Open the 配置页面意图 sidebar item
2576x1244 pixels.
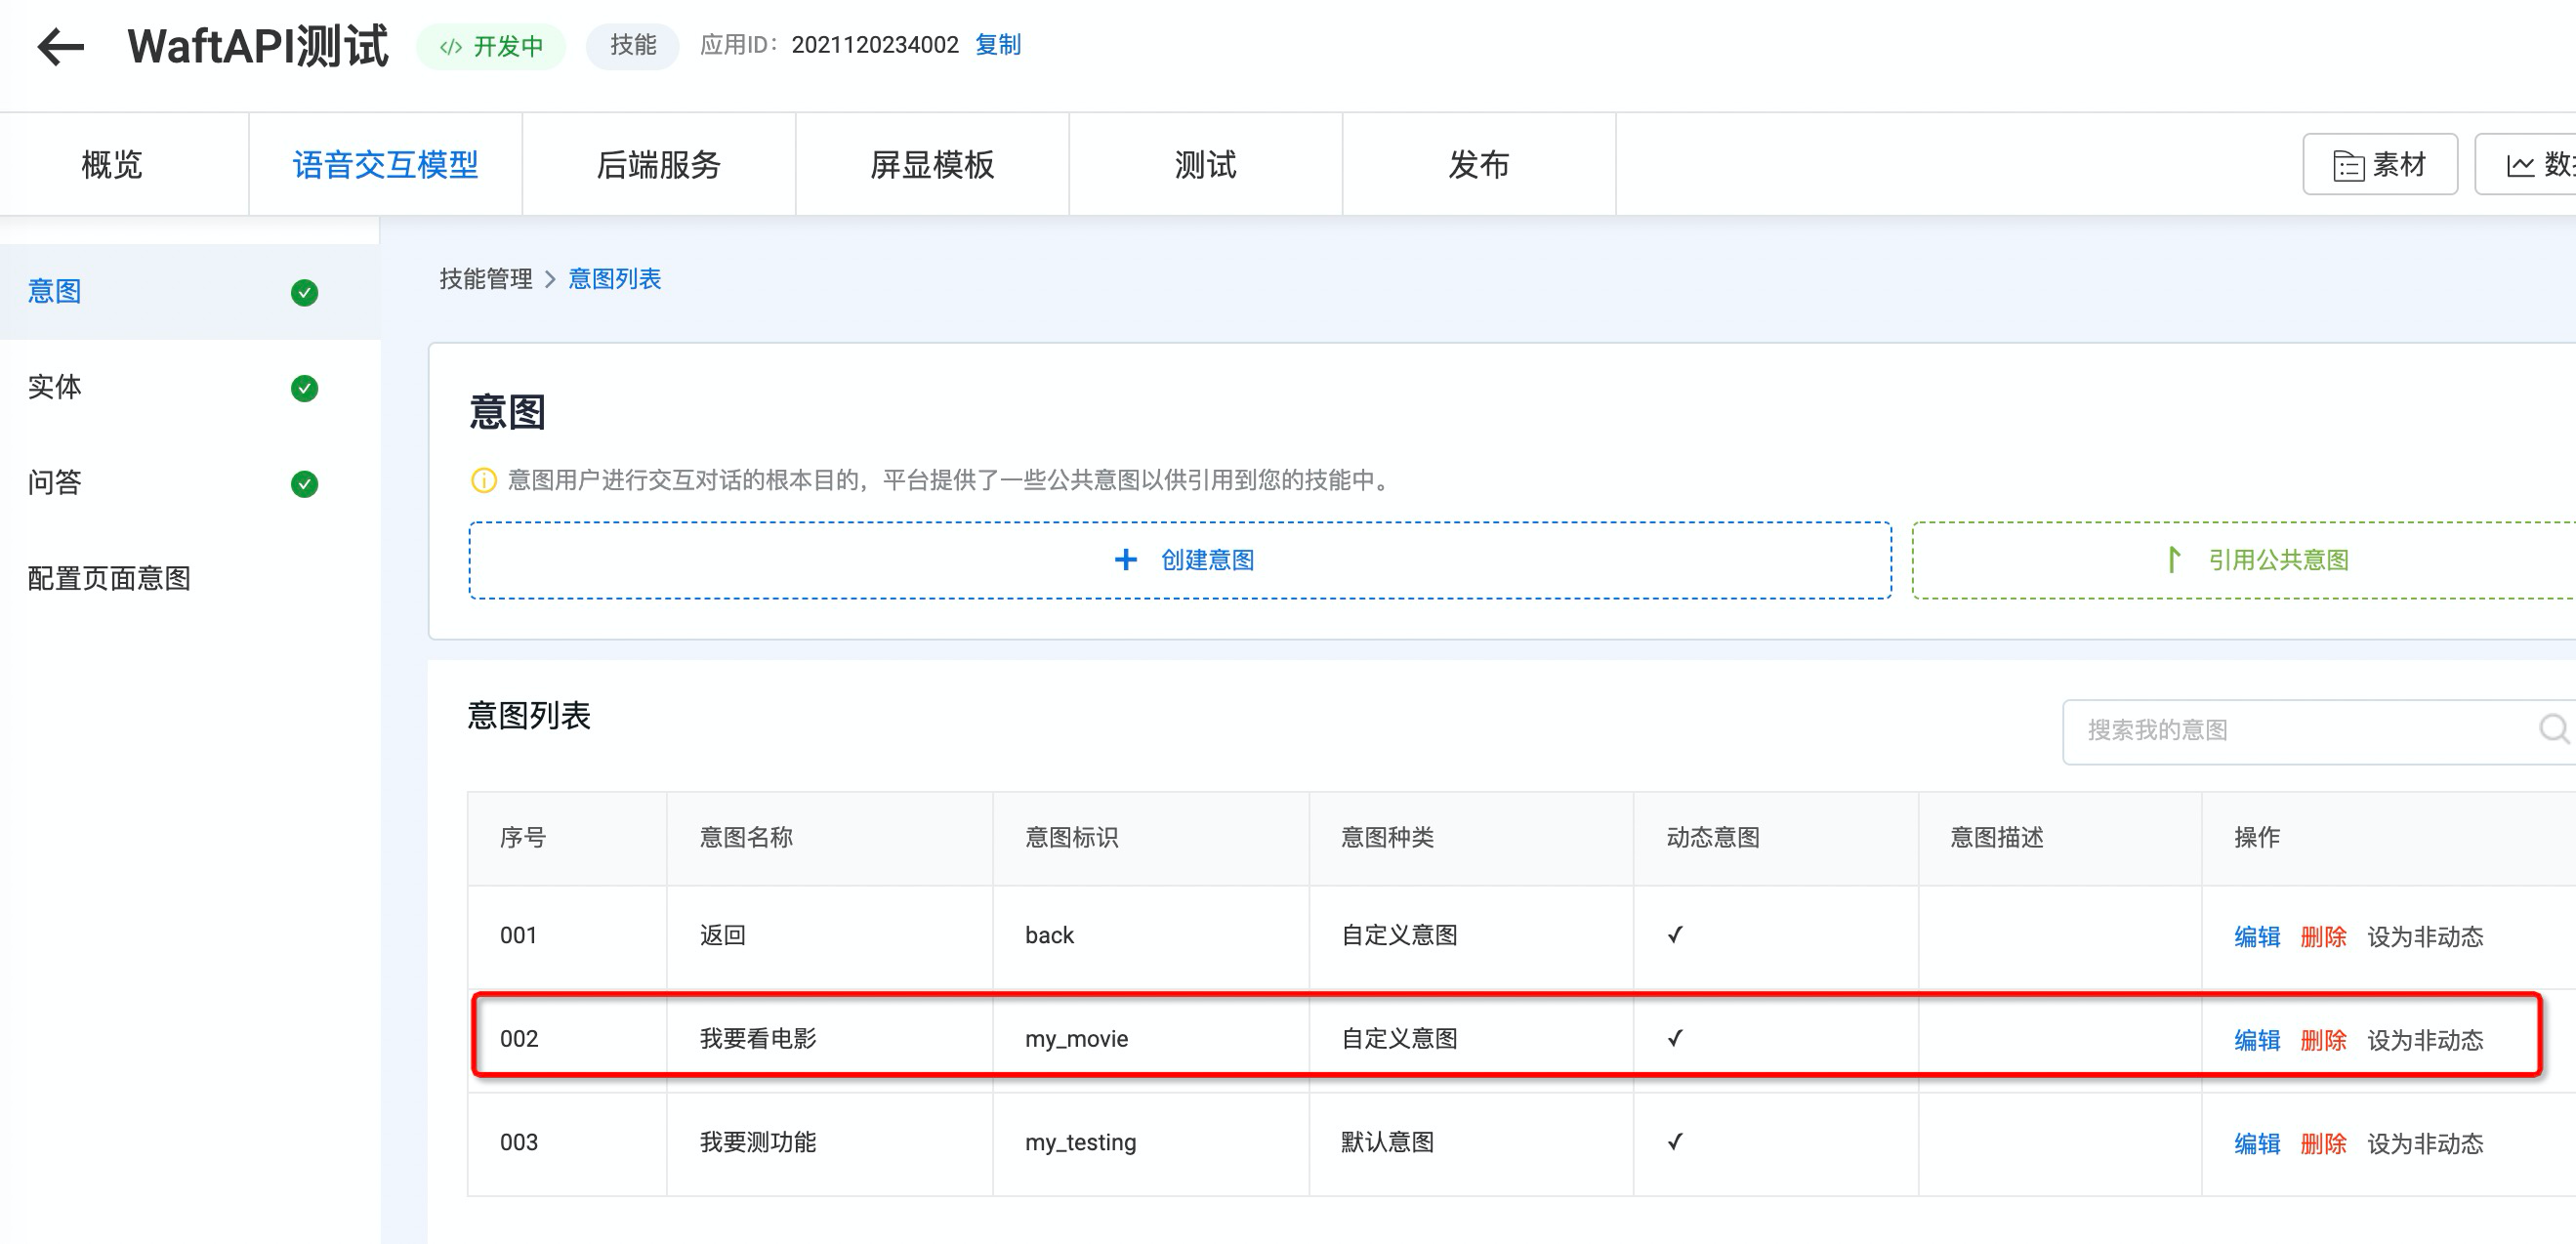click(109, 578)
